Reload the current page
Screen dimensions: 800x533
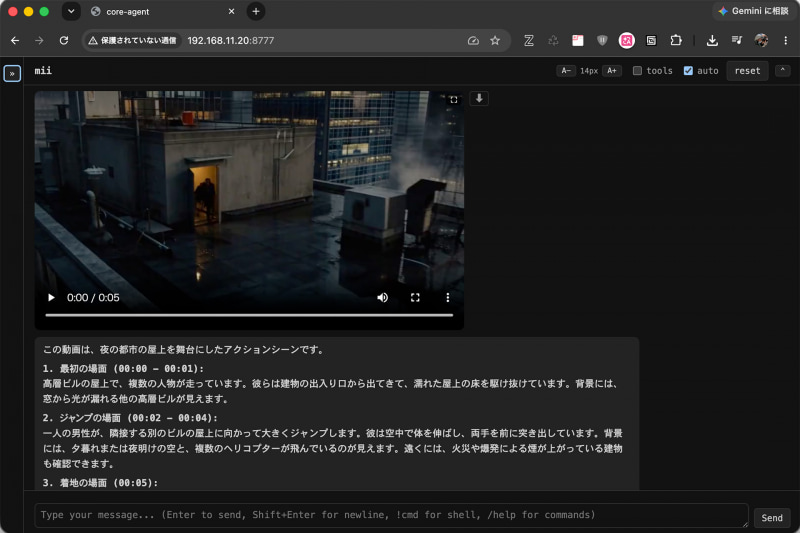(x=64, y=40)
